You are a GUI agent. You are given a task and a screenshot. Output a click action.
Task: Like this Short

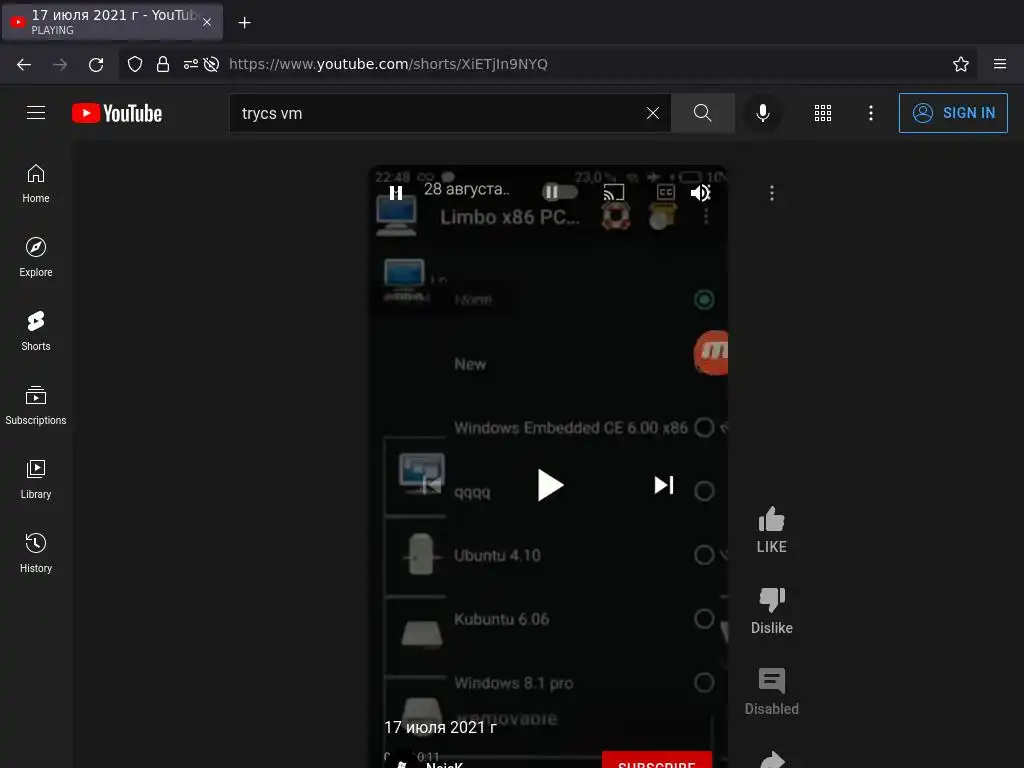[x=771, y=530]
